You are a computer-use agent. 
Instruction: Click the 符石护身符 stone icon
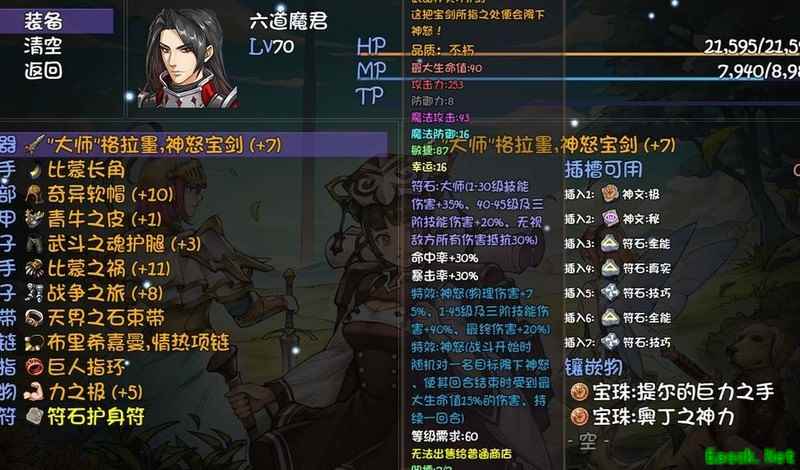(x=35, y=416)
